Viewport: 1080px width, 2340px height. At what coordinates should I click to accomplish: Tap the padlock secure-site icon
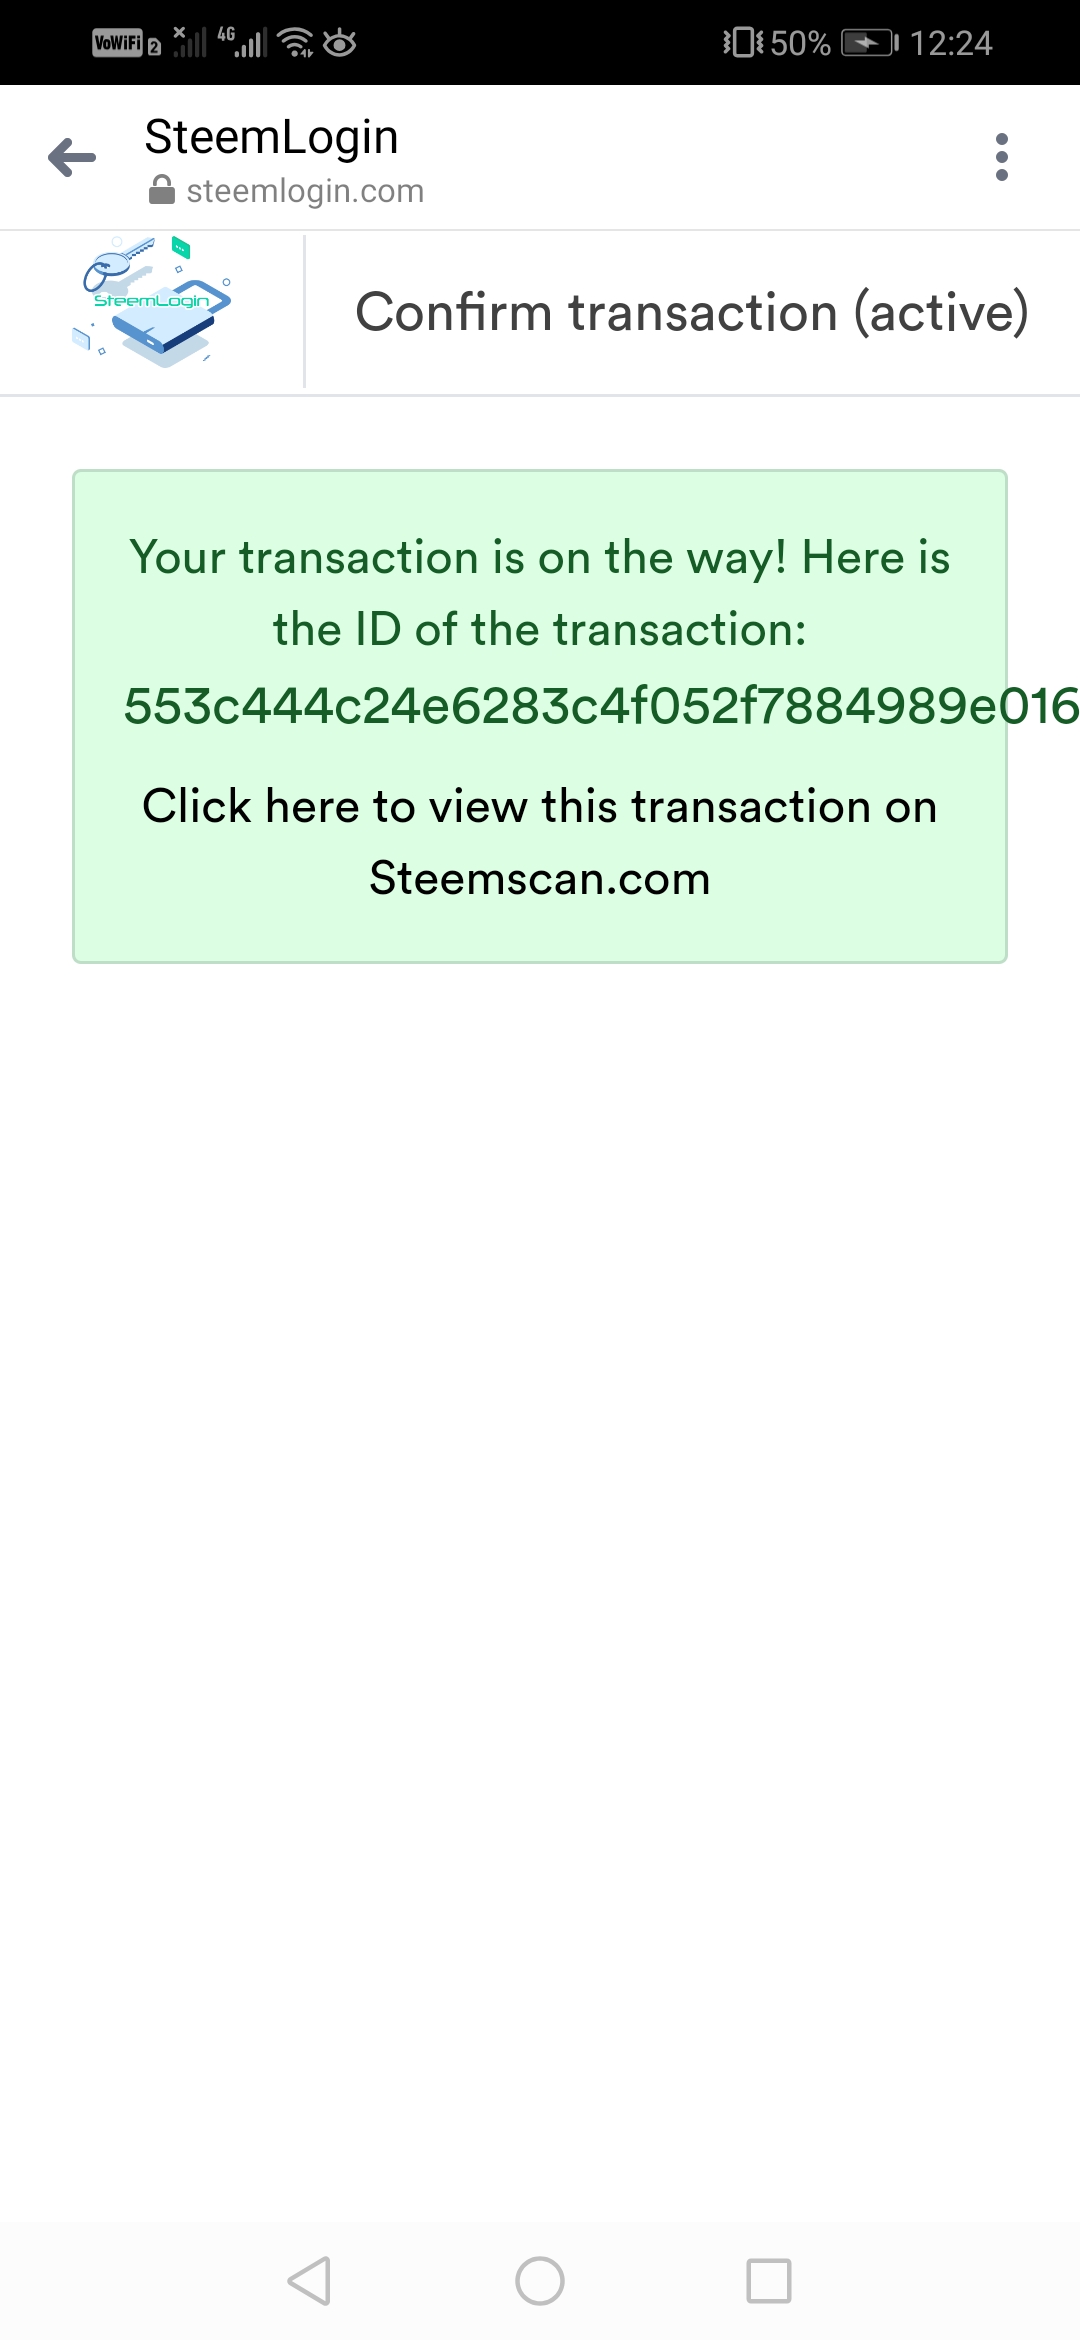click(x=161, y=190)
